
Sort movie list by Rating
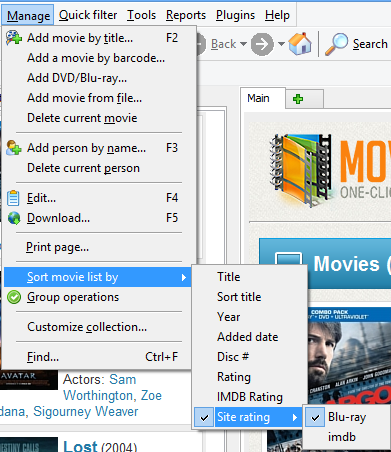[250, 377]
